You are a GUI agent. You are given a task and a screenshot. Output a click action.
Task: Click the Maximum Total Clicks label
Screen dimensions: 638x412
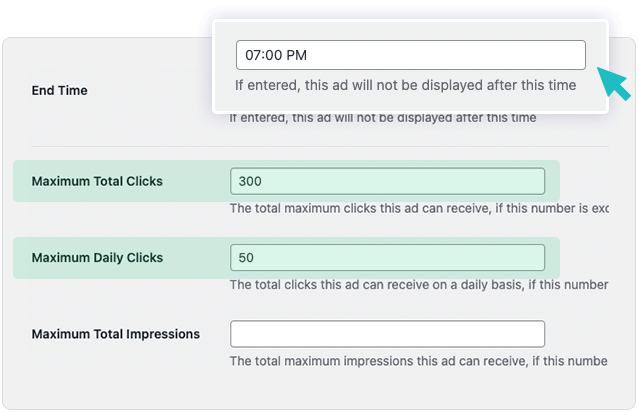tap(97, 181)
